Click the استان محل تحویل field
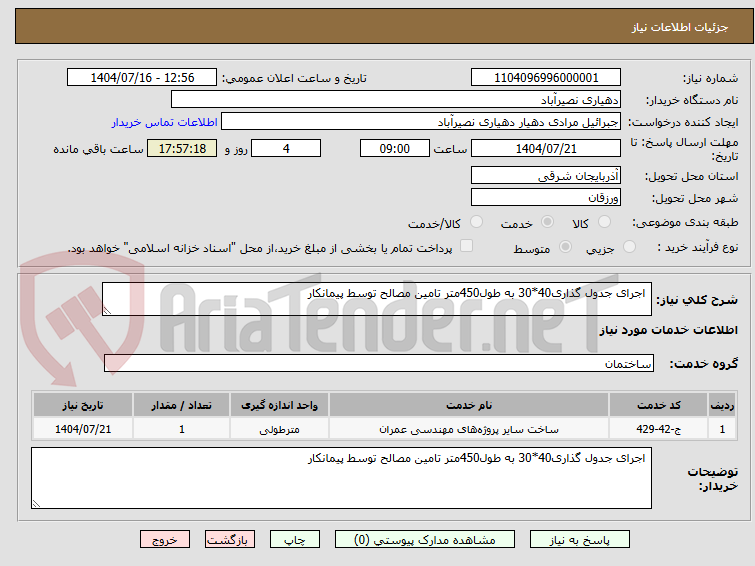This screenshot has height=566, width=755. 546,175
